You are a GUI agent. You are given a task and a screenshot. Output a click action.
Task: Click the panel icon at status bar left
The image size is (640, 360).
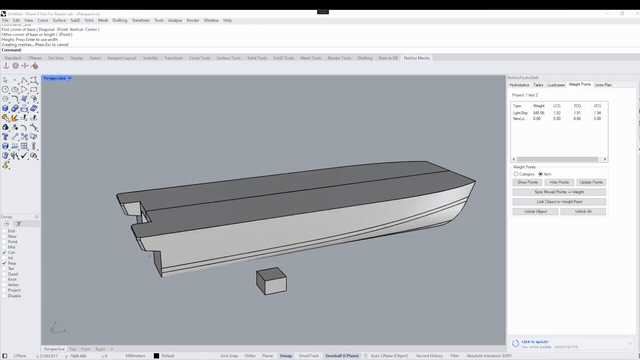coord(4,356)
